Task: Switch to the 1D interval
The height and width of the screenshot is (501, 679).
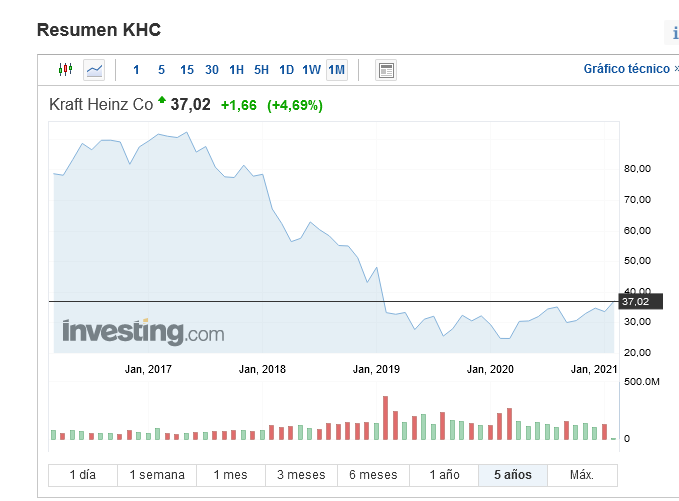Action: pos(286,70)
